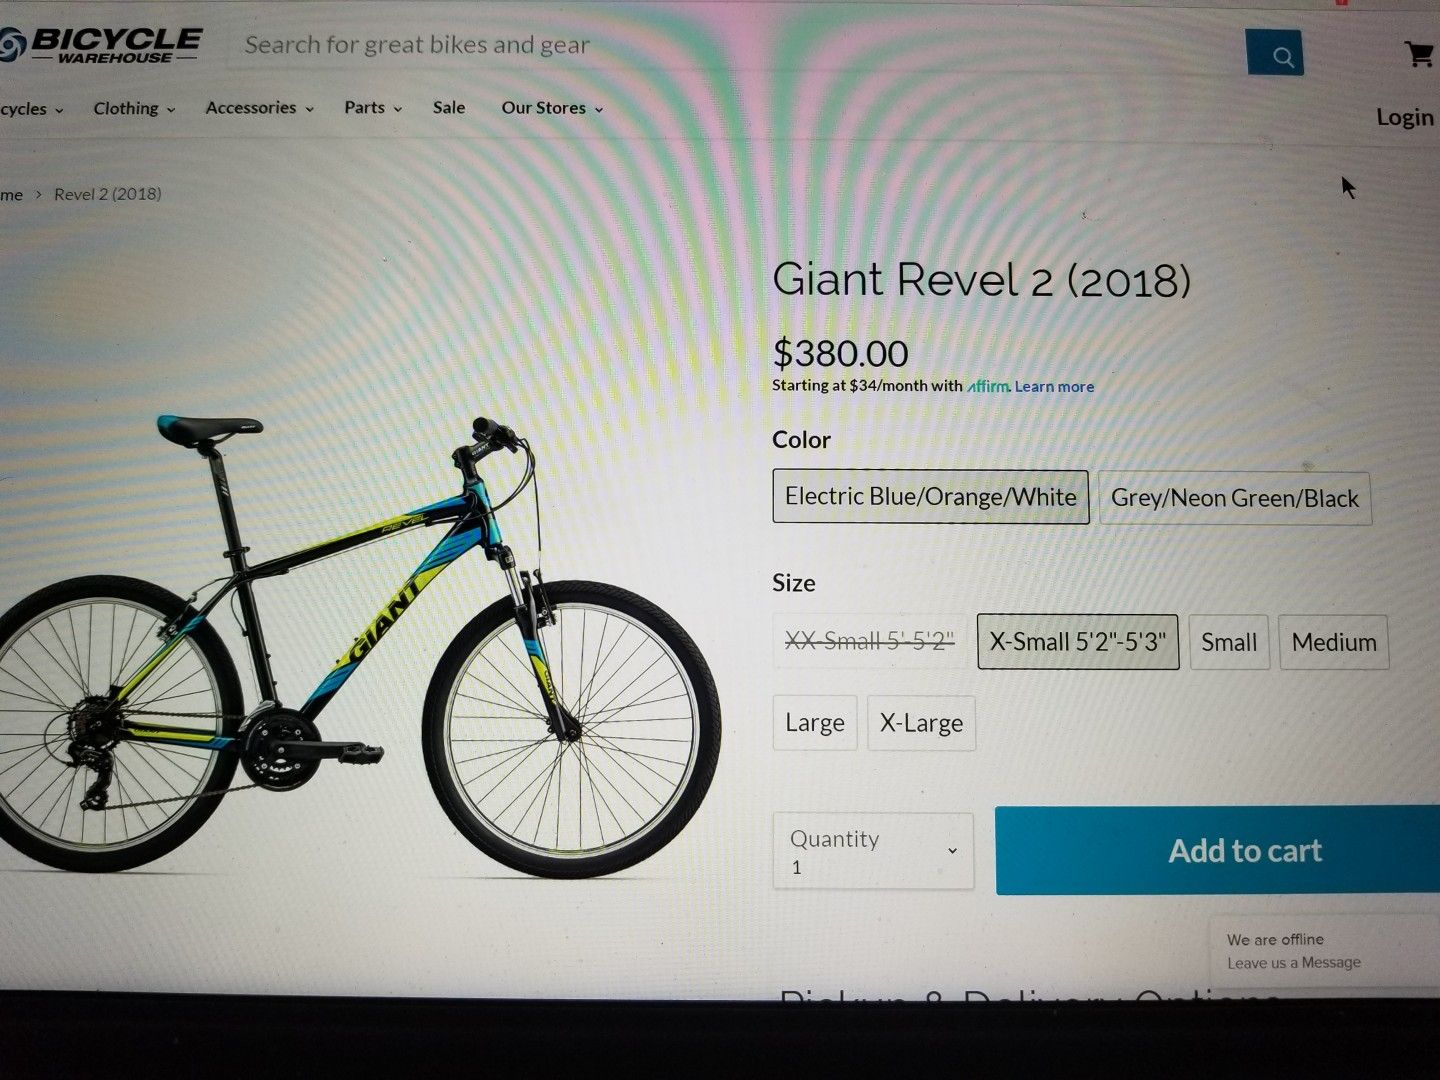Choose the Small size option
This screenshot has height=1080, width=1440.
[x=1229, y=642]
